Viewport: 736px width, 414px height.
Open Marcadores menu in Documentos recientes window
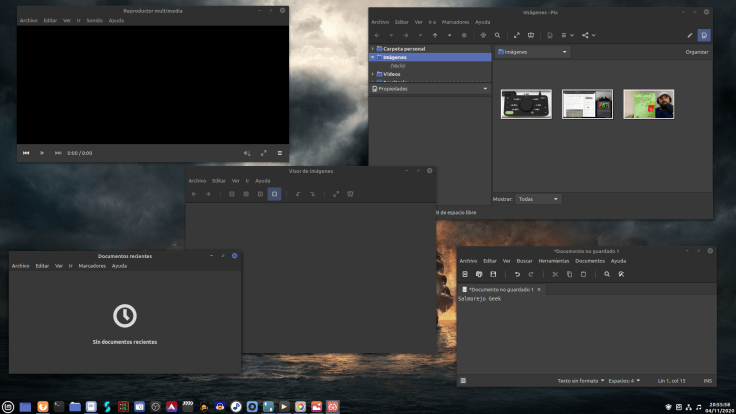point(92,266)
